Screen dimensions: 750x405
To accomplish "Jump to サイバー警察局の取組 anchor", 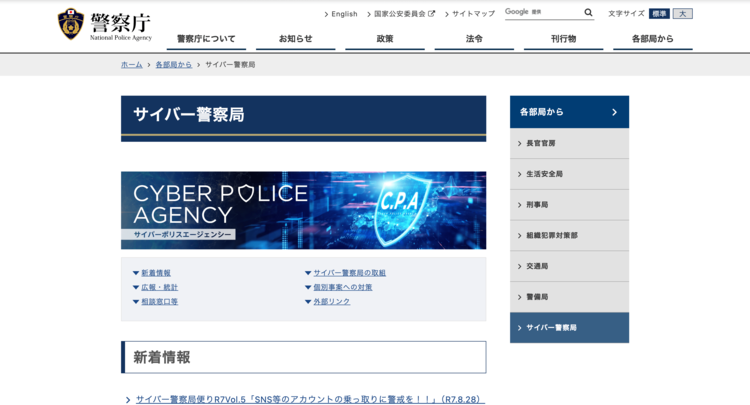I will click(x=350, y=273).
